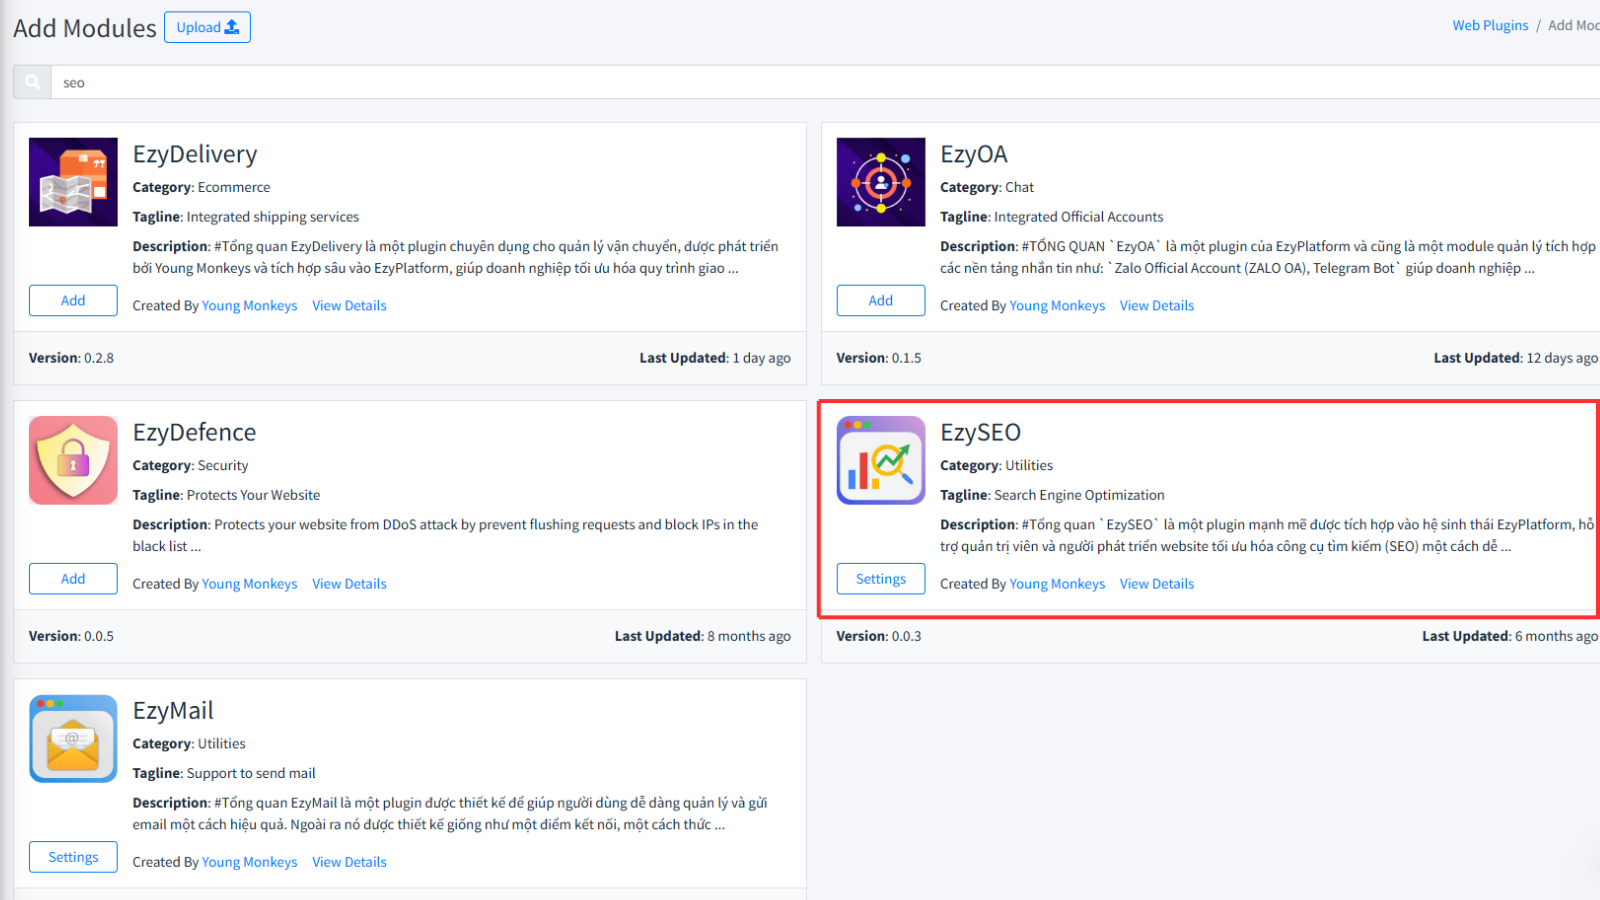Open Young Monkeys link under EzyDelivery
Screen dimensions: 1600x900
250,305
